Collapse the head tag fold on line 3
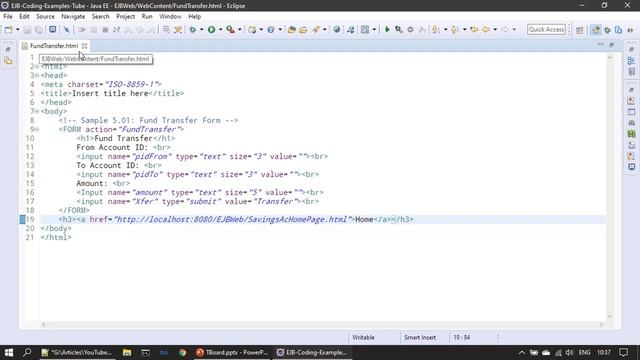The height and width of the screenshot is (360, 640). coord(37,76)
